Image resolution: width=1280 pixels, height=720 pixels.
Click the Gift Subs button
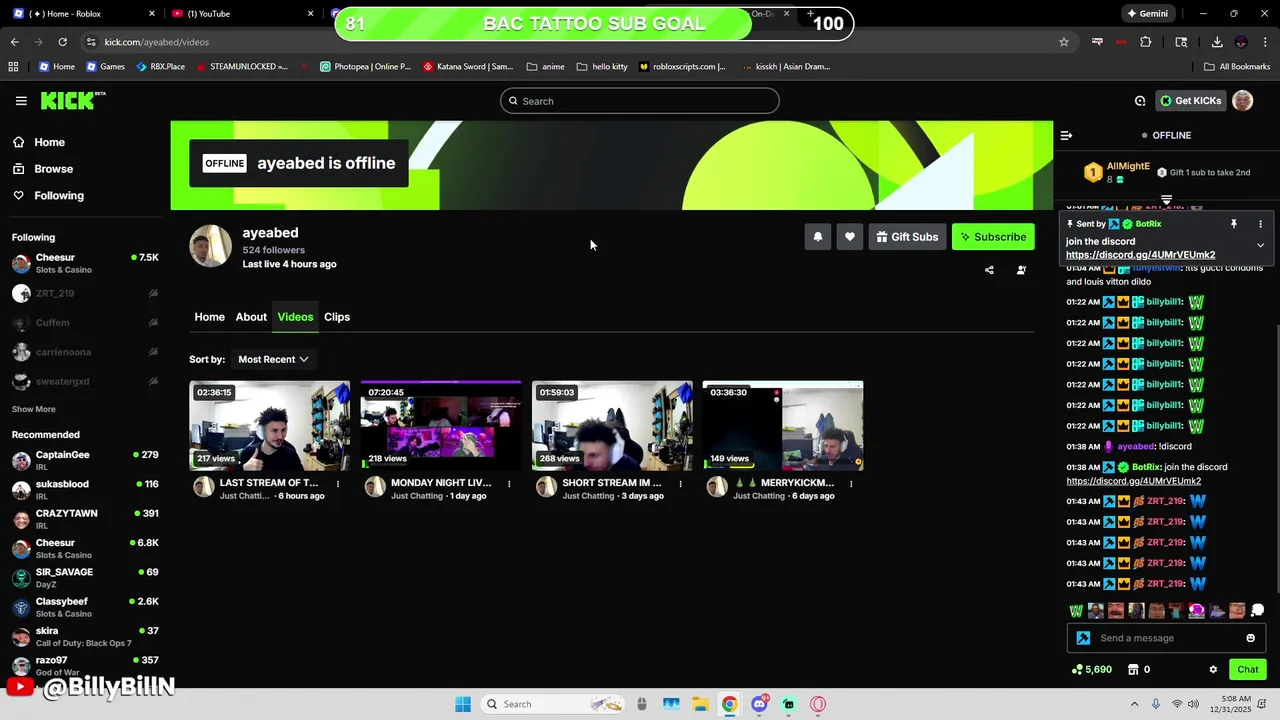click(x=907, y=237)
